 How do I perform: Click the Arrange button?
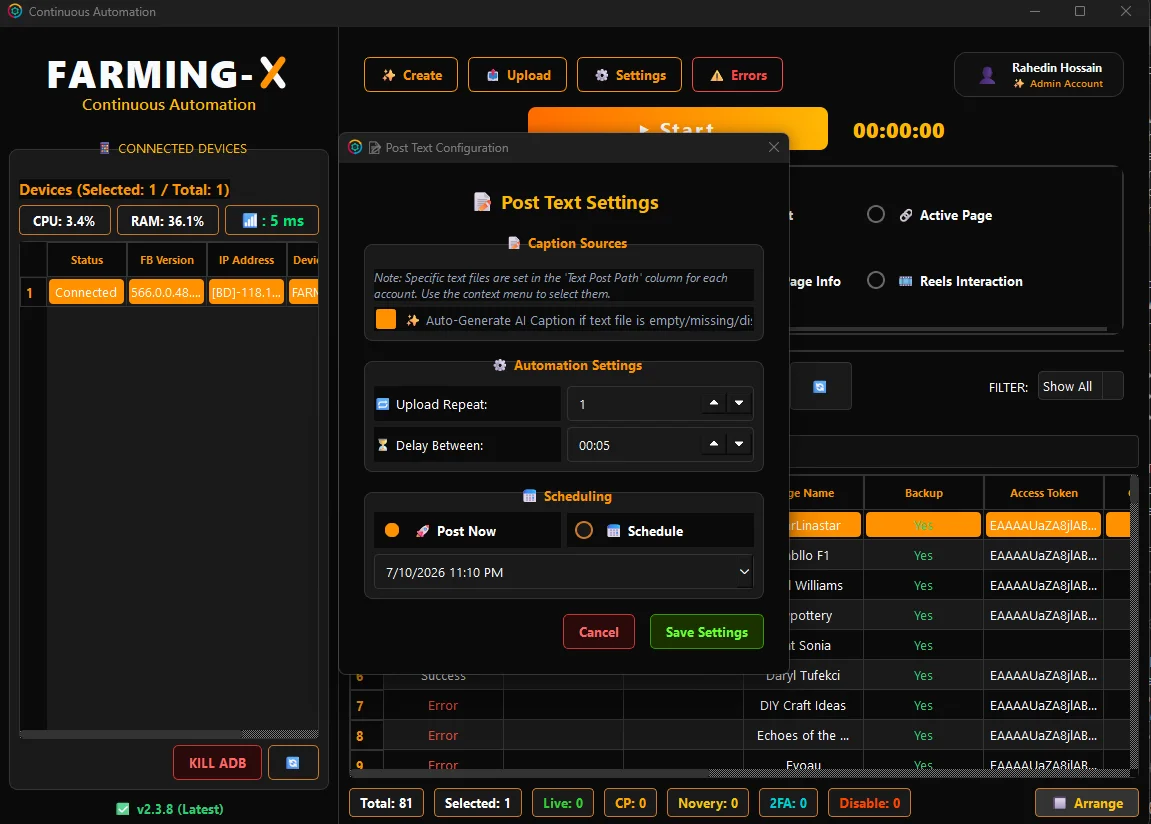click(1087, 803)
